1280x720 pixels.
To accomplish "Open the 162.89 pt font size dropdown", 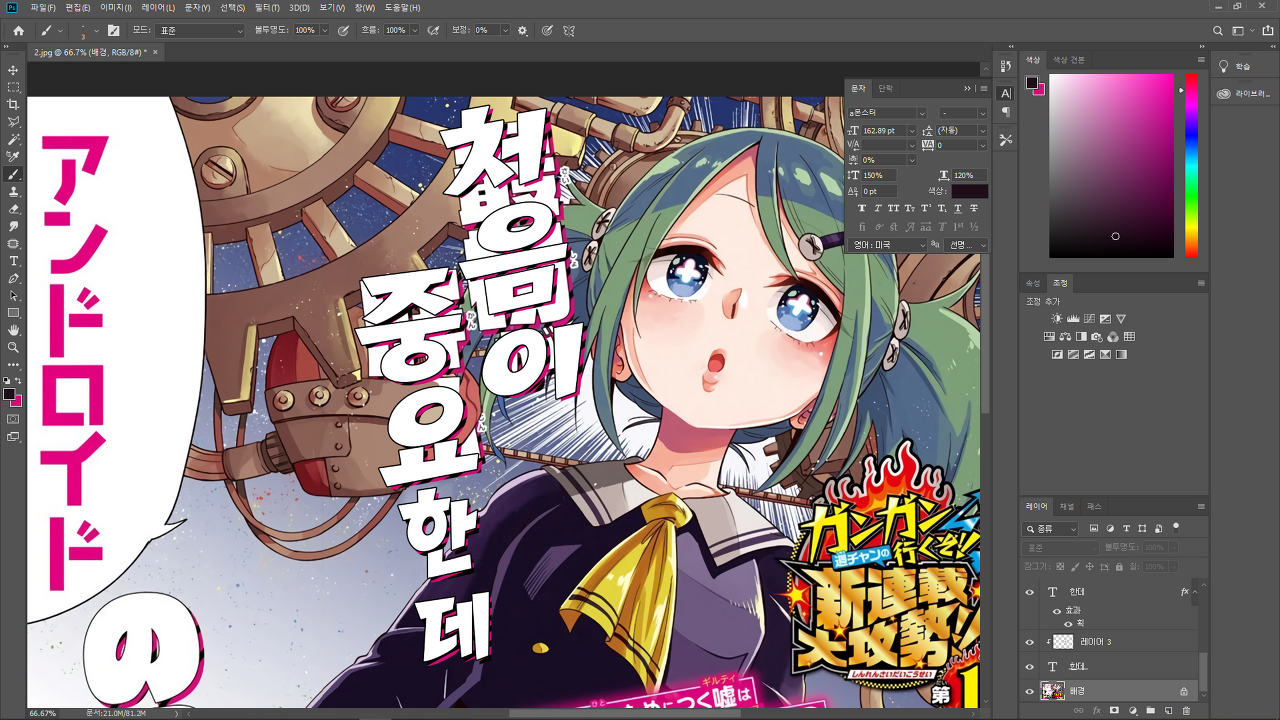I will pos(912,130).
